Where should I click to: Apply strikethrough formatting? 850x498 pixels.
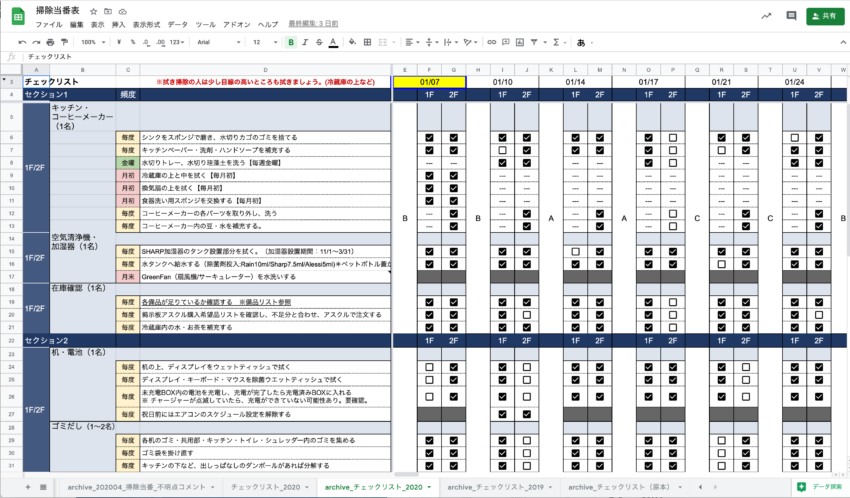pos(319,42)
